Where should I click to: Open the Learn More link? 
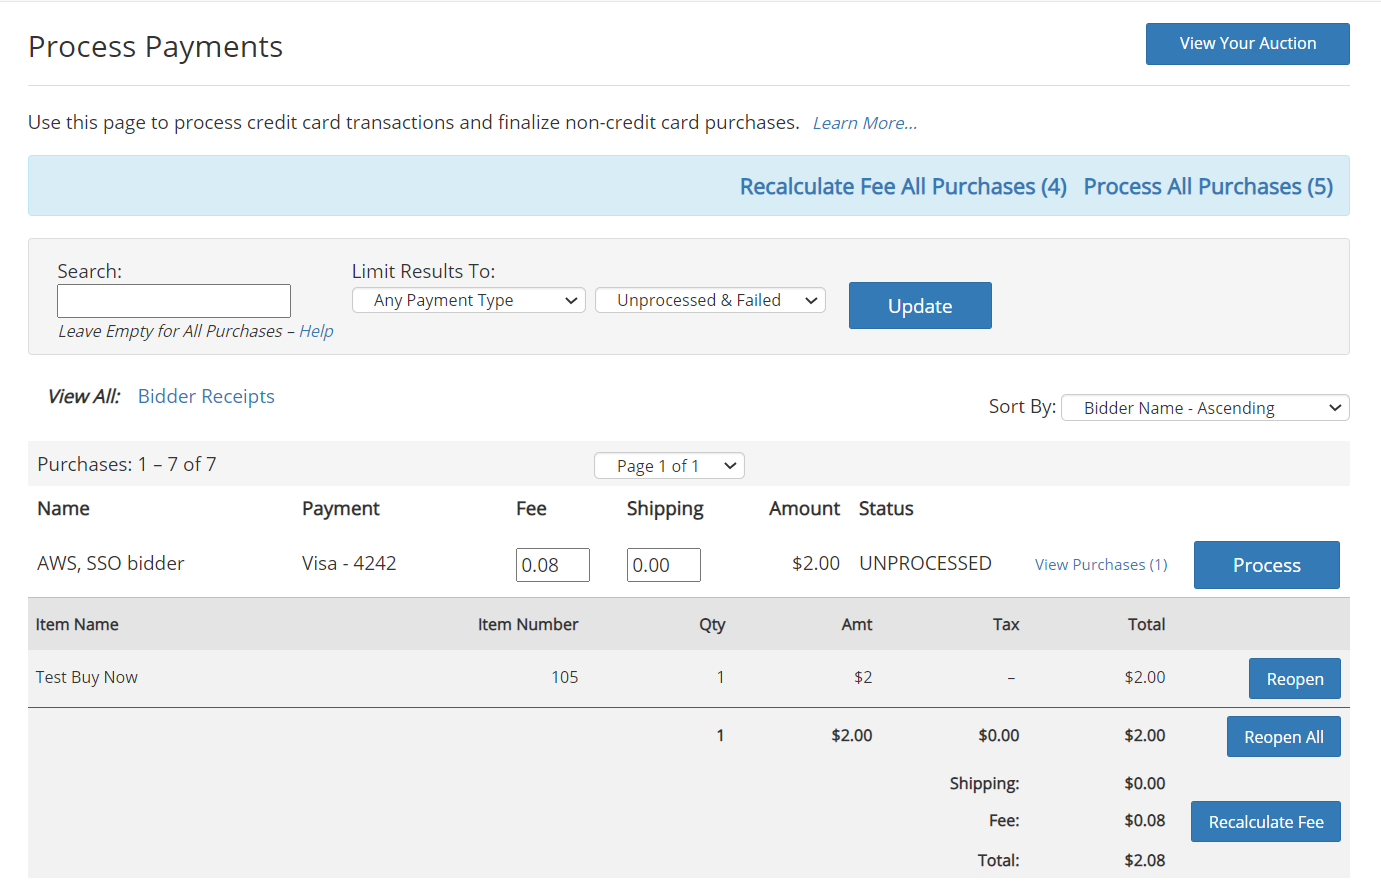click(865, 123)
